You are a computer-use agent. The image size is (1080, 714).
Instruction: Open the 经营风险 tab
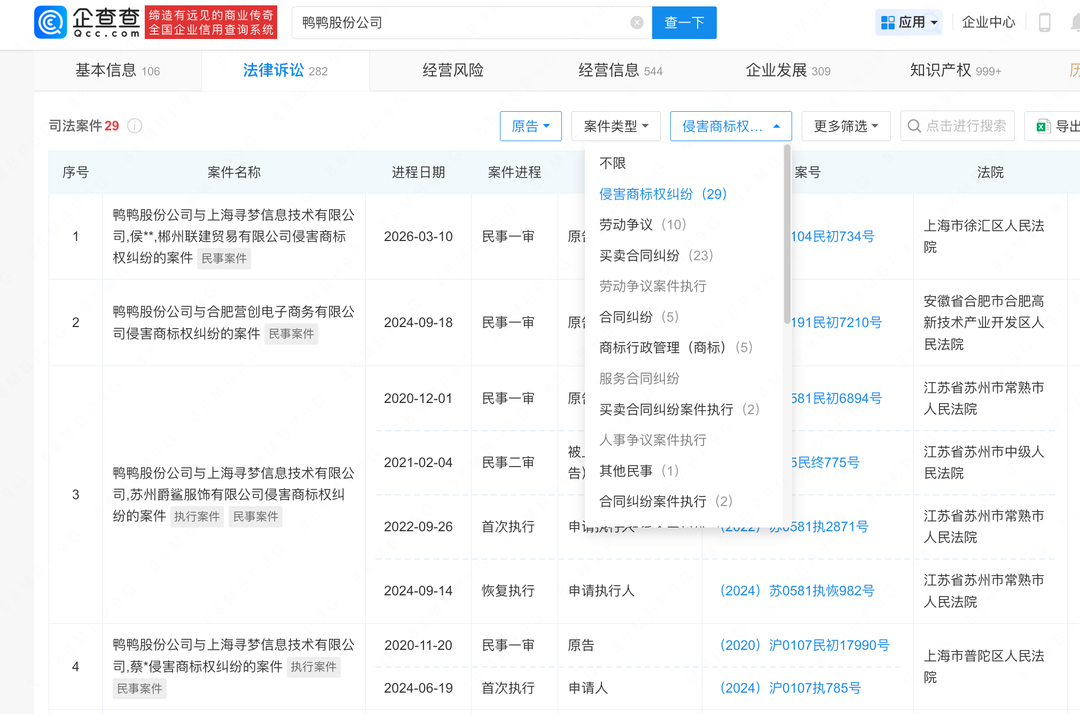click(x=453, y=70)
